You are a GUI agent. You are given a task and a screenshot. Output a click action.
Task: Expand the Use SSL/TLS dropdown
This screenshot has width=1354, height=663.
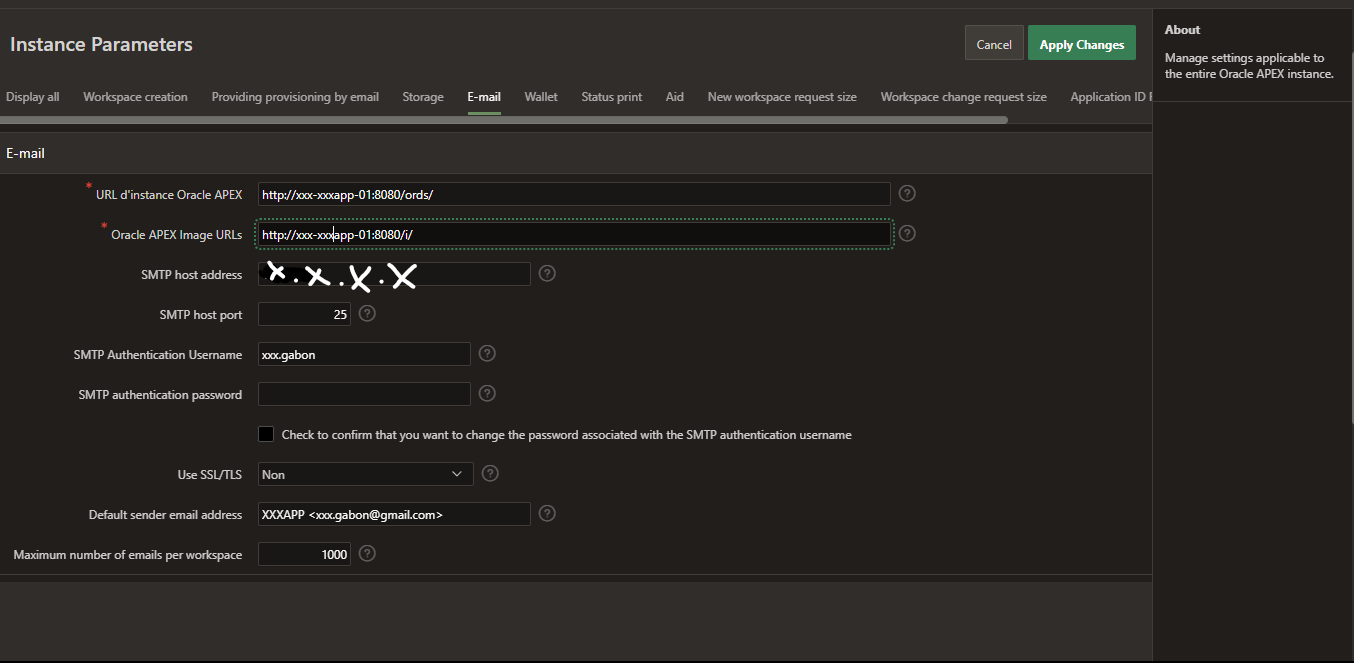[365, 474]
